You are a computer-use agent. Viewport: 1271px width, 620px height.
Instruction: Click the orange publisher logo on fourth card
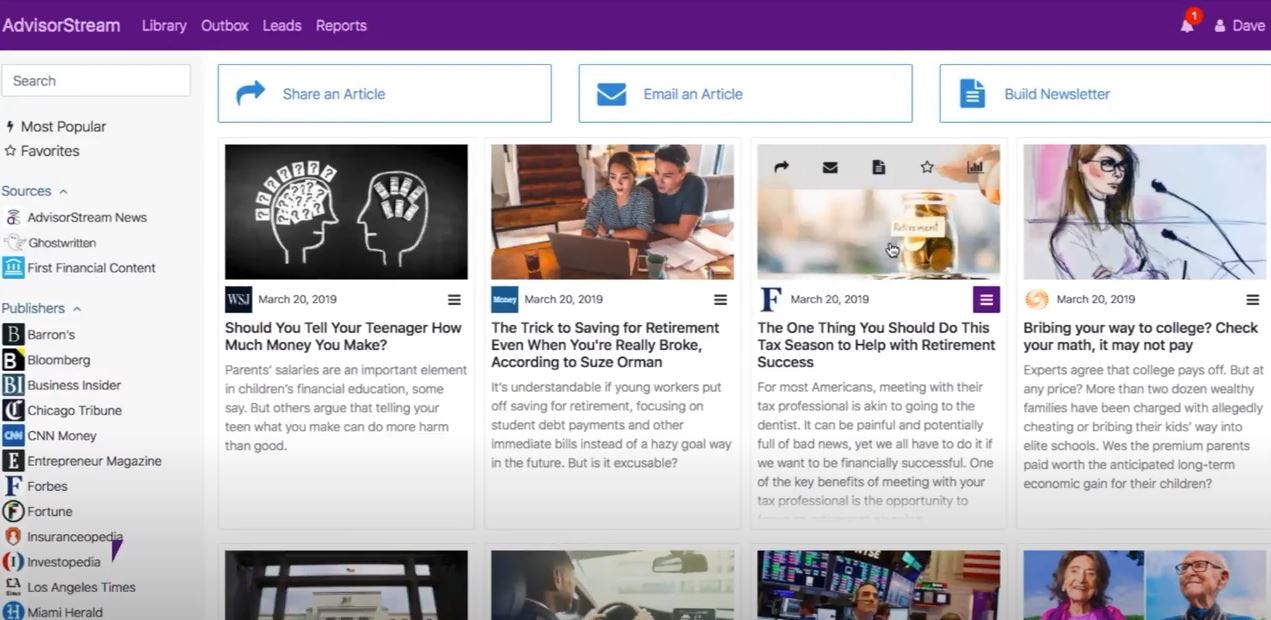coord(1036,299)
